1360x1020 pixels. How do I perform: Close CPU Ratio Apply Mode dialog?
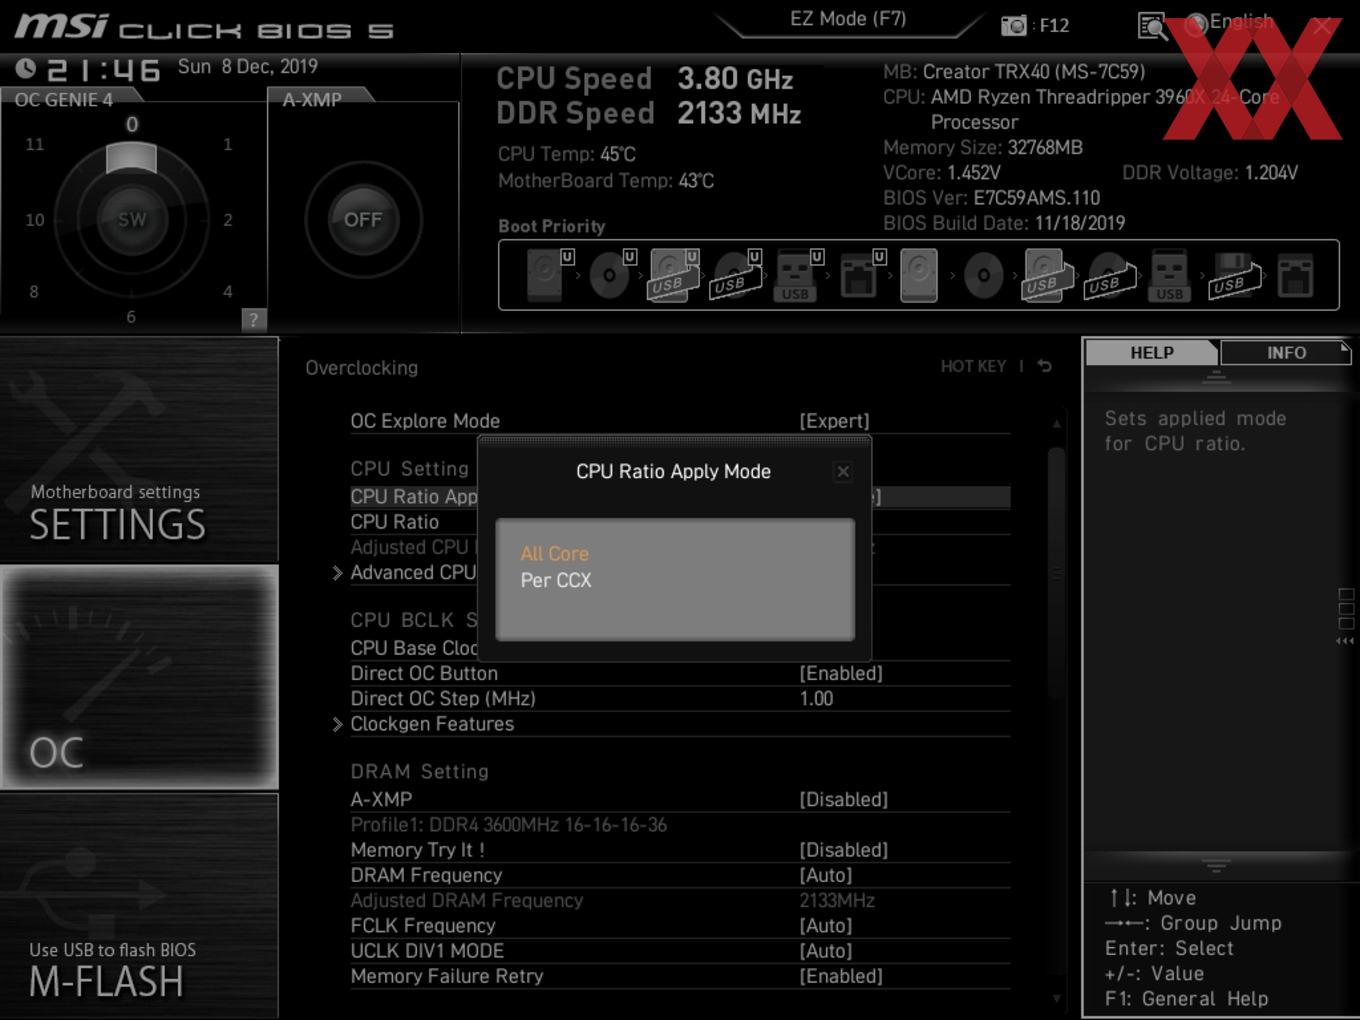tap(843, 471)
